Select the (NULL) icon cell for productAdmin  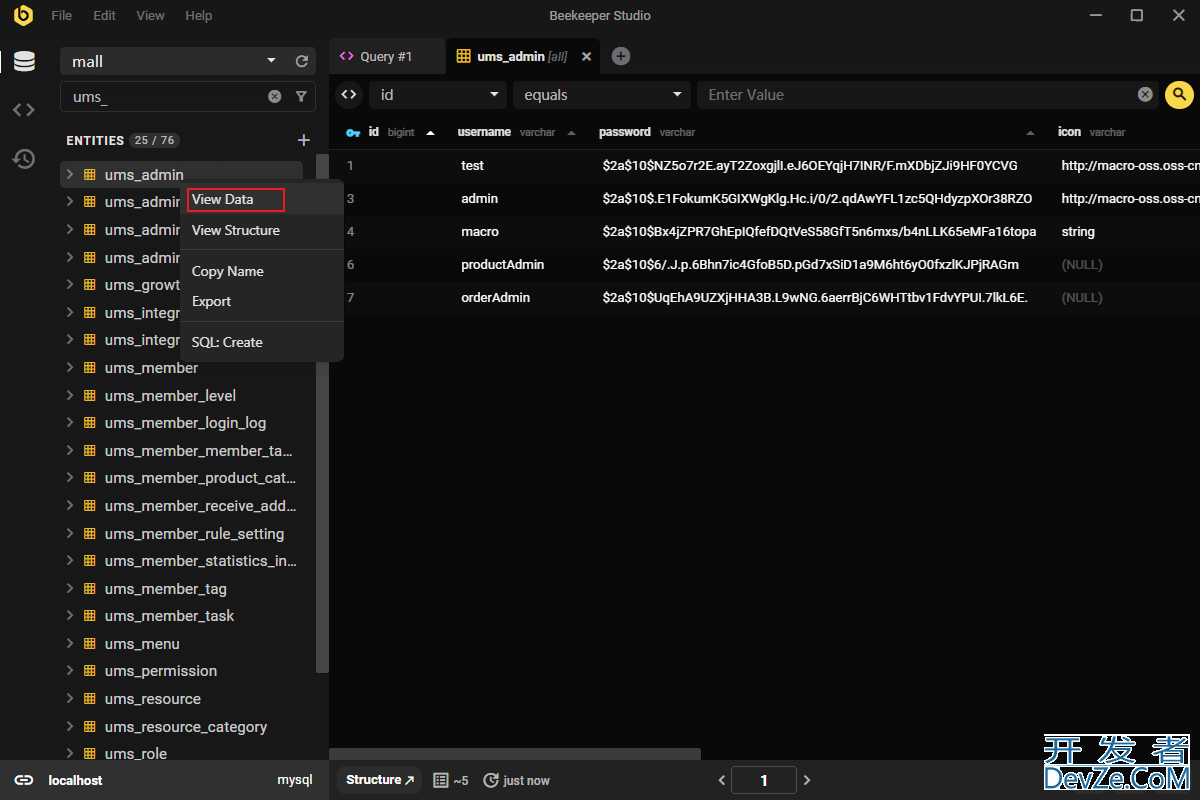pos(1082,265)
